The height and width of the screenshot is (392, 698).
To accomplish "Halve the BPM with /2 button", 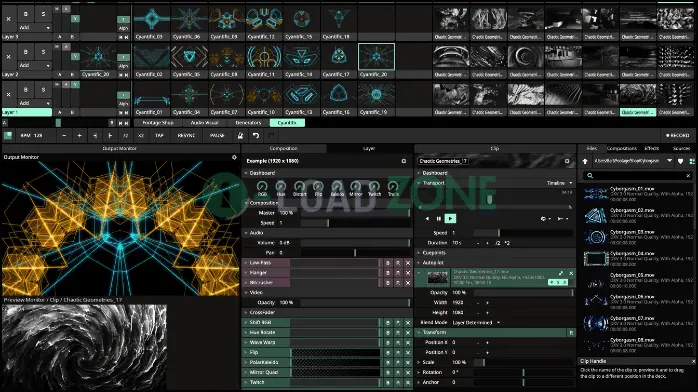I will (126, 135).
